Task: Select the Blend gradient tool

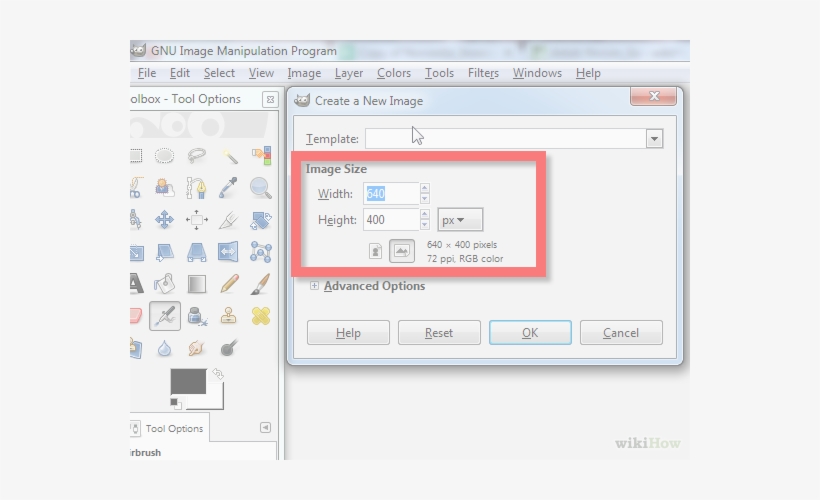Action: click(x=197, y=284)
